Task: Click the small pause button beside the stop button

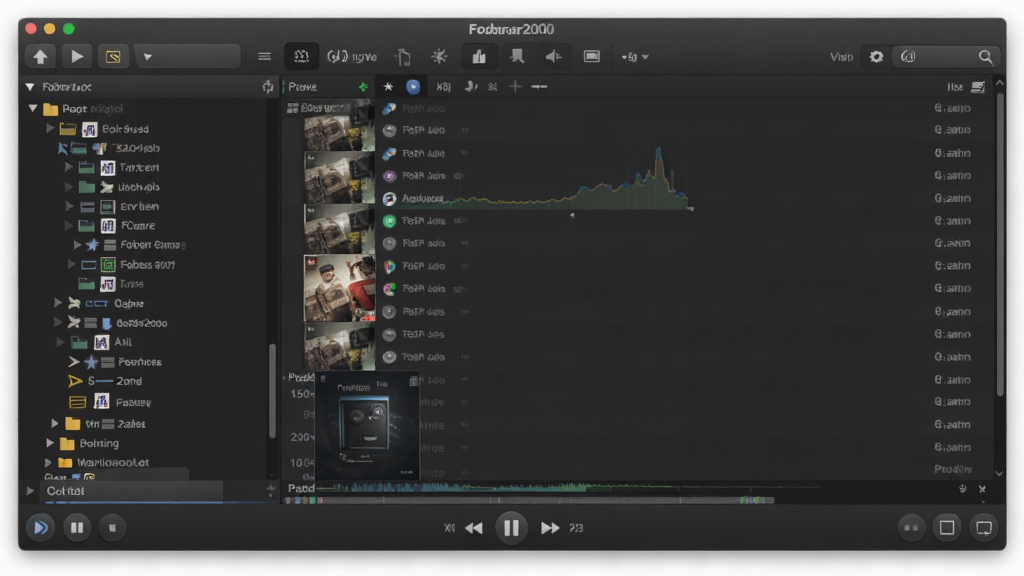Action: pos(76,528)
